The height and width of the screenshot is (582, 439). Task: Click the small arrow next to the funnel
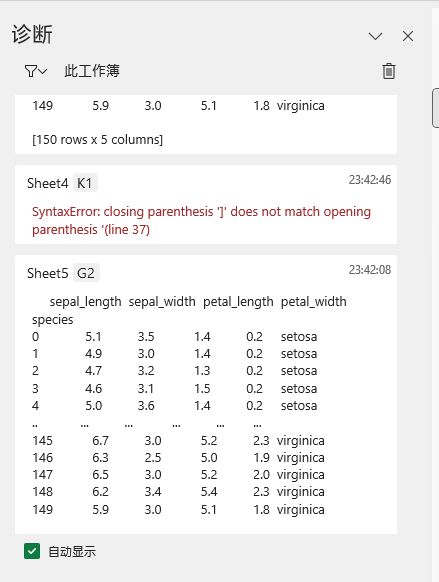(43, 71)
